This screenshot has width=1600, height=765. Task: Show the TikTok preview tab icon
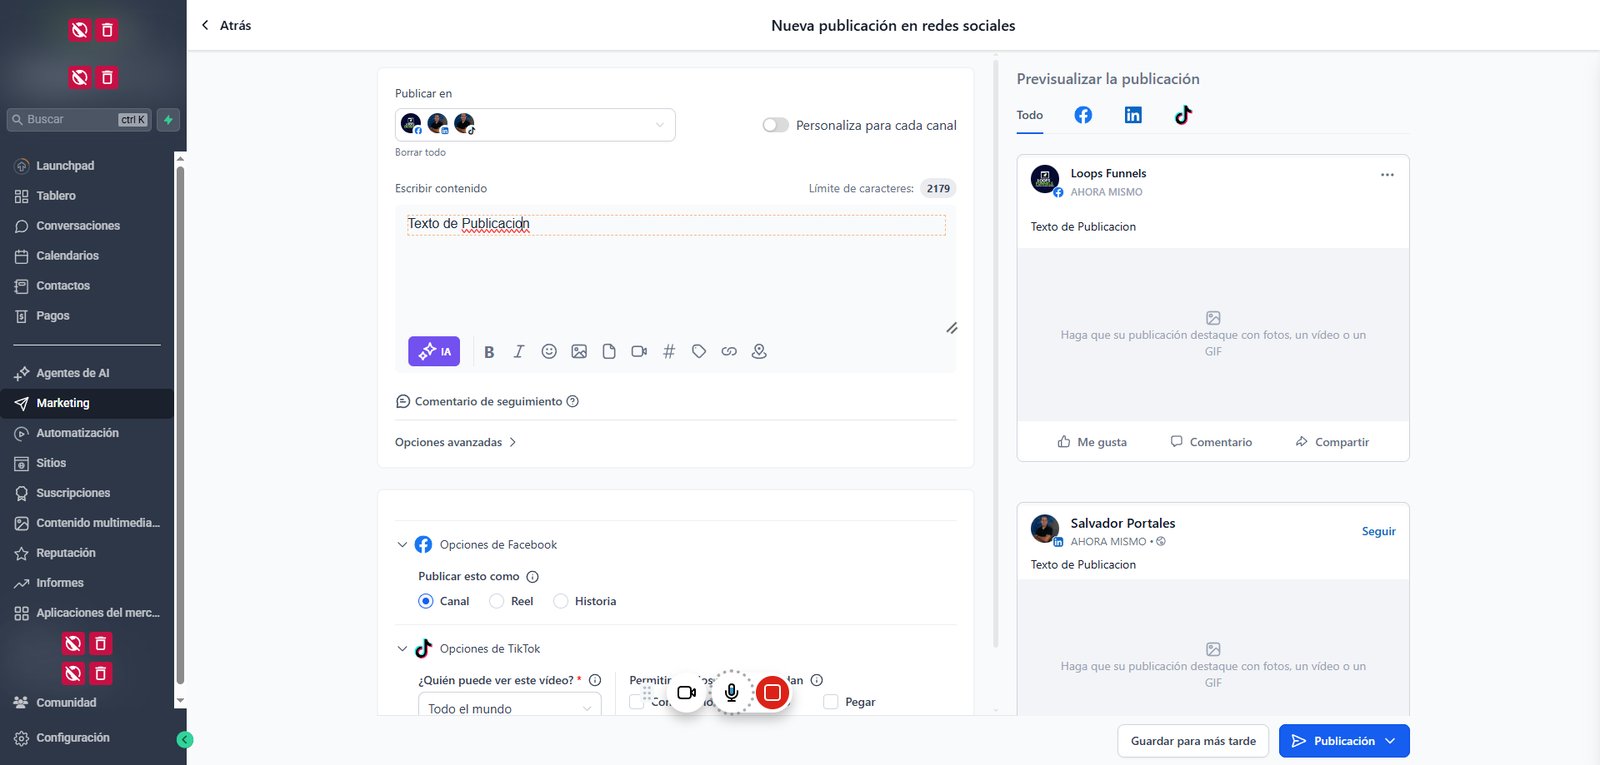pos(1183,115)
